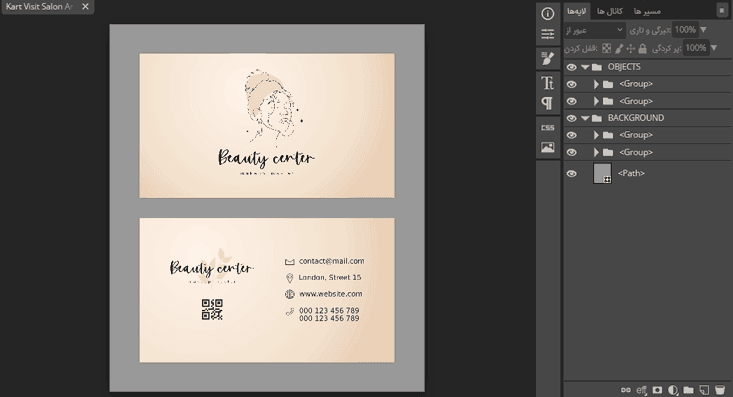733x397 pixels.
Task: Create new folder at panel bottom
Action: 688,390
